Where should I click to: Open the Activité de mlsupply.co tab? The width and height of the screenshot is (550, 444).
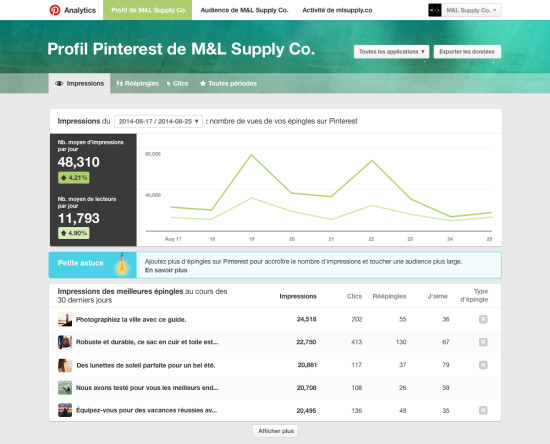coord(337,10)
